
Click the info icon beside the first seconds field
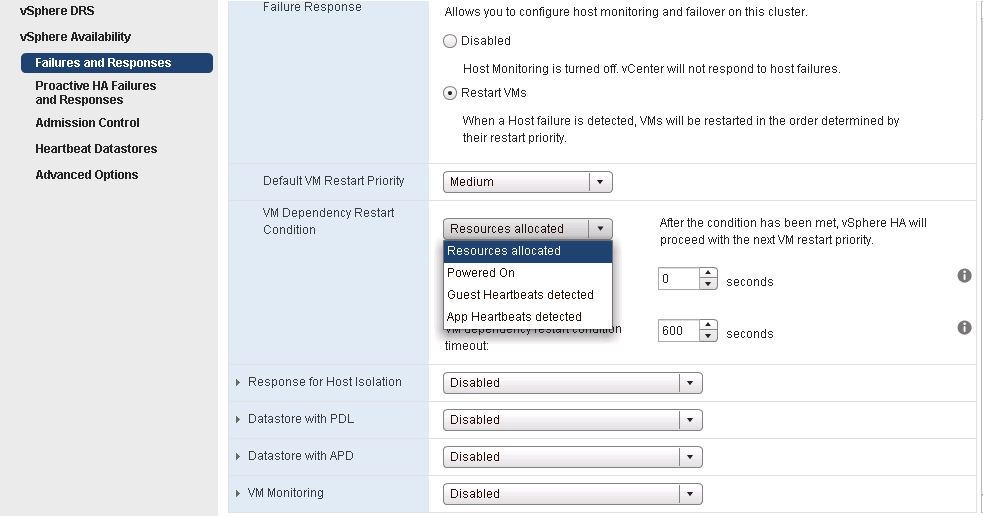pos(964,275)
